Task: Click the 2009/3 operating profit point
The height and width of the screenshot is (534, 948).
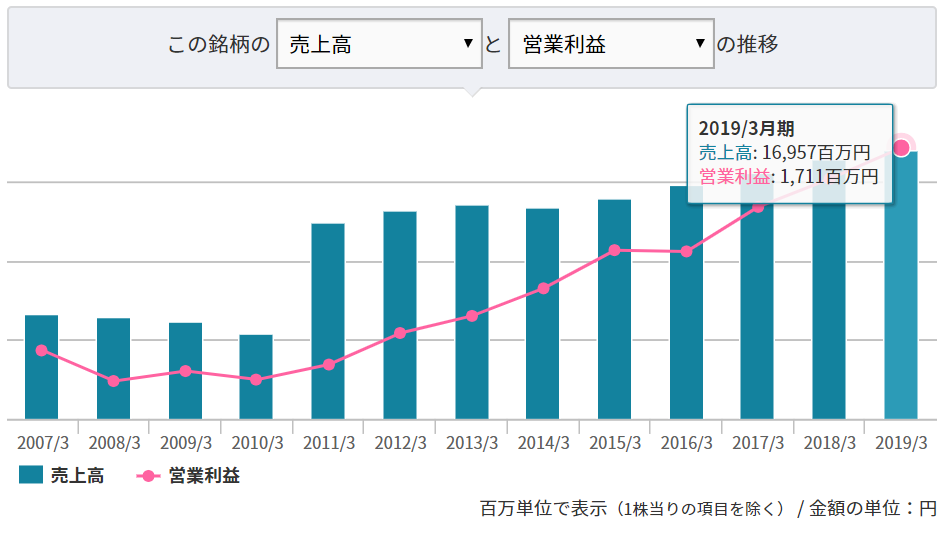Action: 185,371
